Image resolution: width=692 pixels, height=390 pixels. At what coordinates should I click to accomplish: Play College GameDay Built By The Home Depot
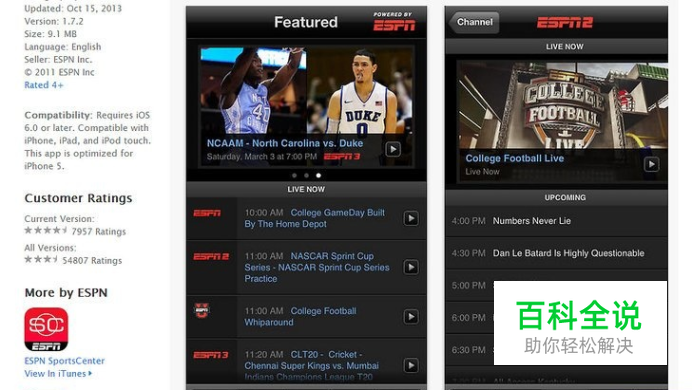(x=411, y=218)
